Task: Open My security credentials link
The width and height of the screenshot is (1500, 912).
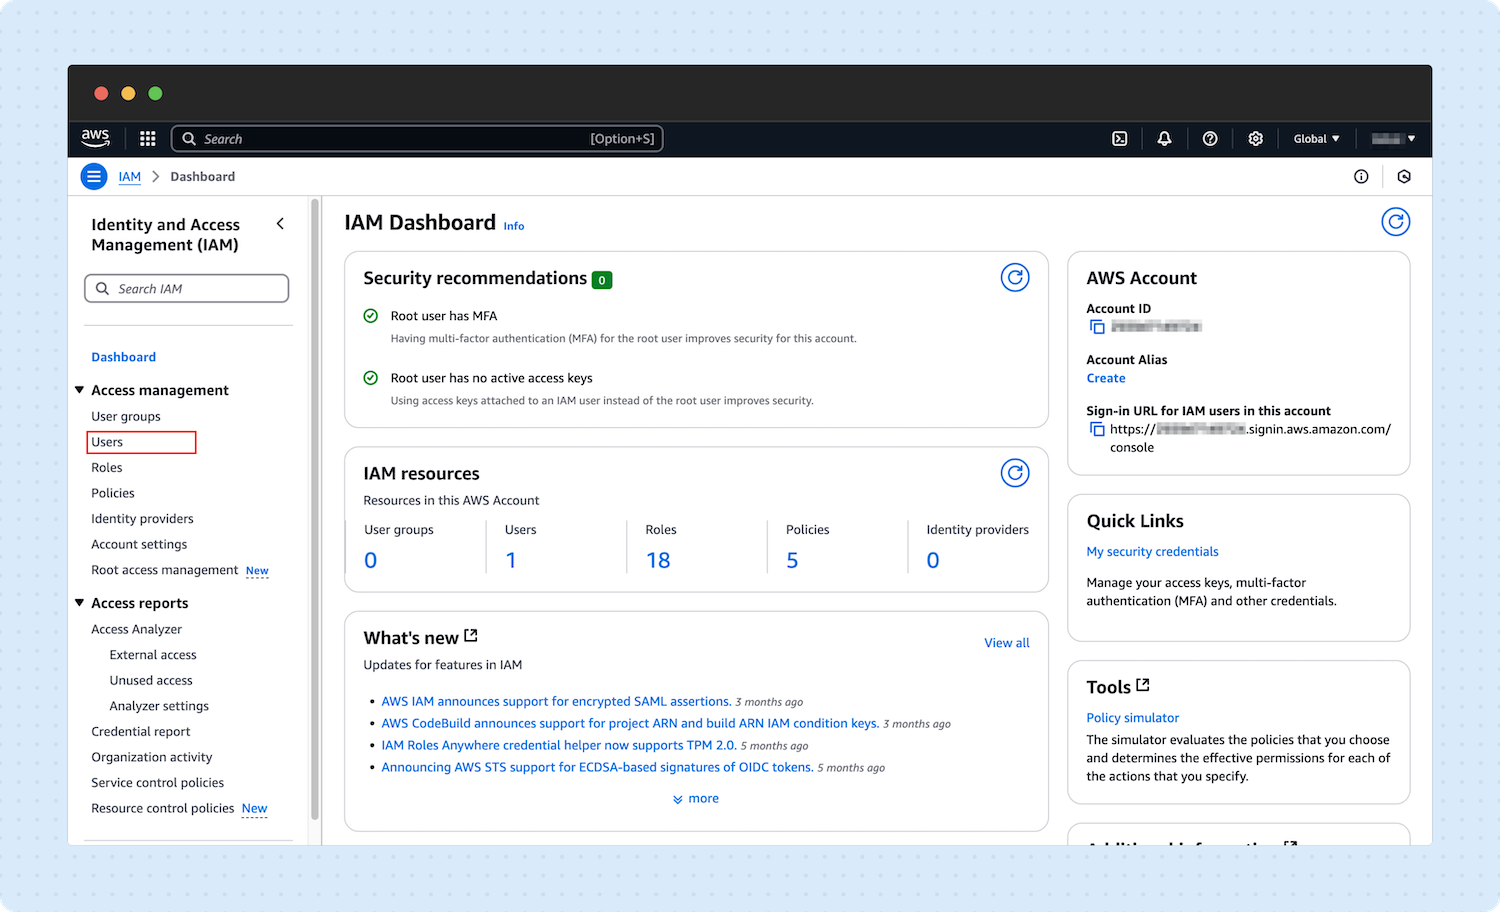Action: (x=1153, y=552)
